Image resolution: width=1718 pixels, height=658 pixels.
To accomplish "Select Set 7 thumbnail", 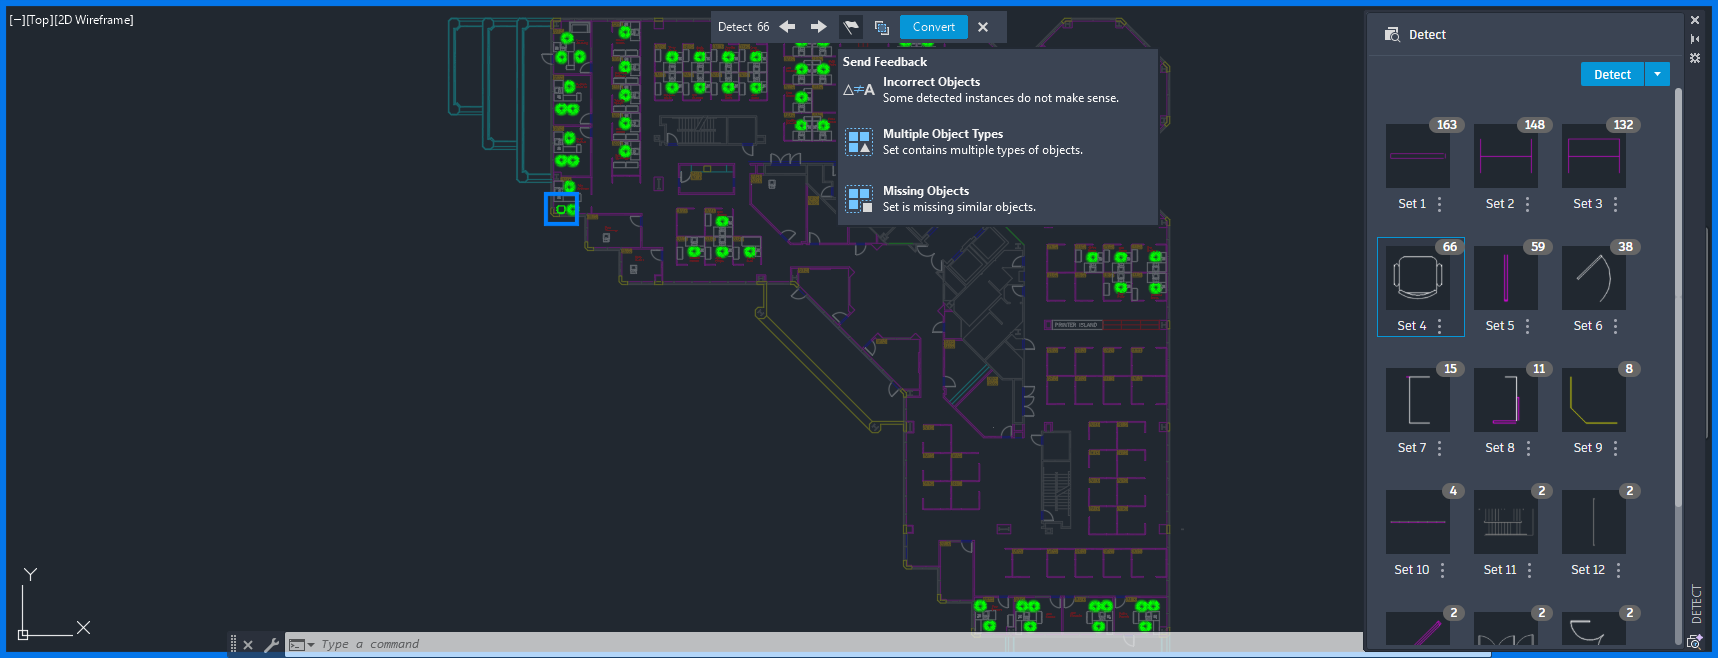I will pos(1417,400).
